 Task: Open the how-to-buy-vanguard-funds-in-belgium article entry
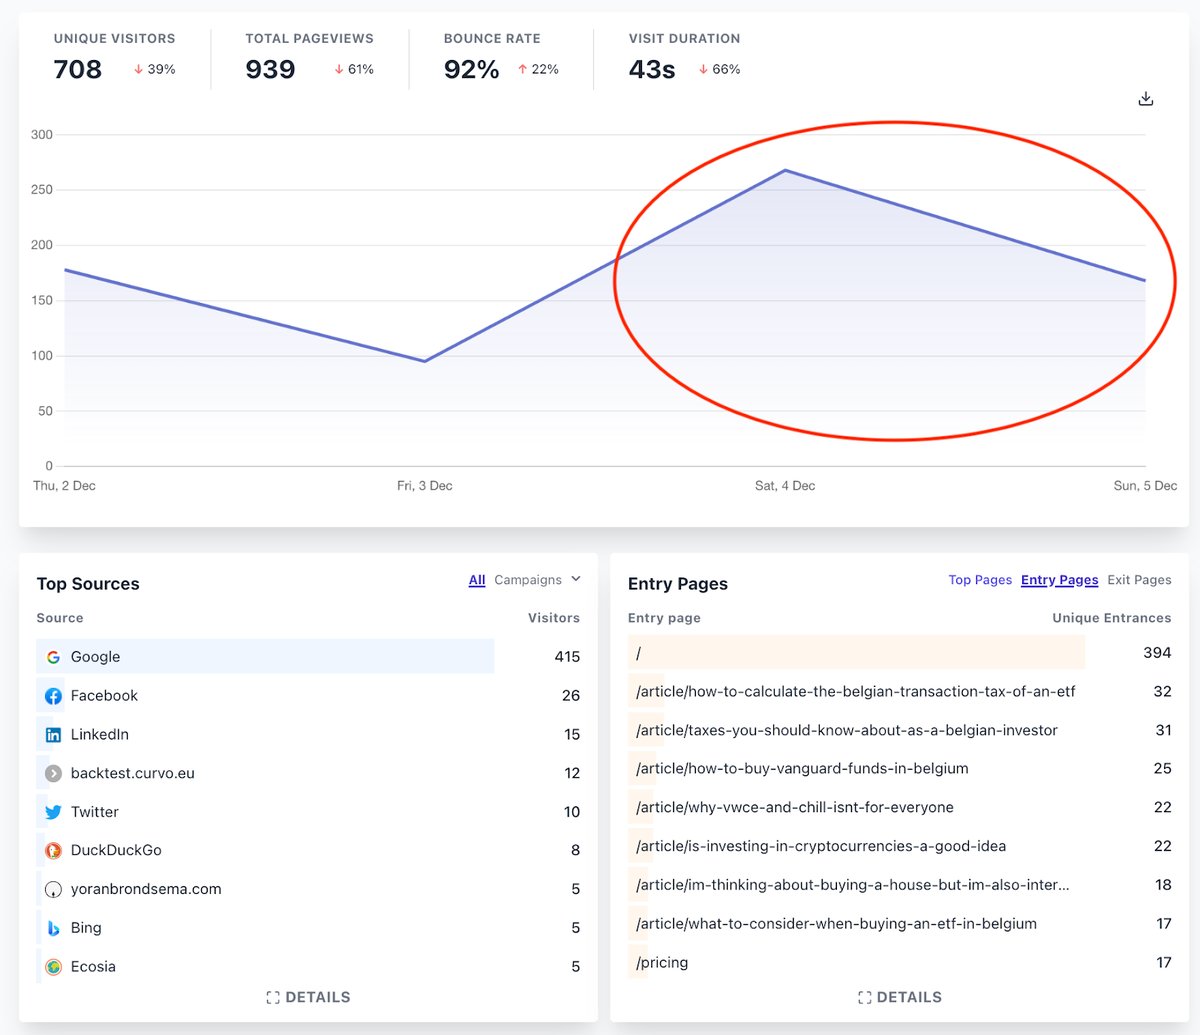click(x=802, y=768)
